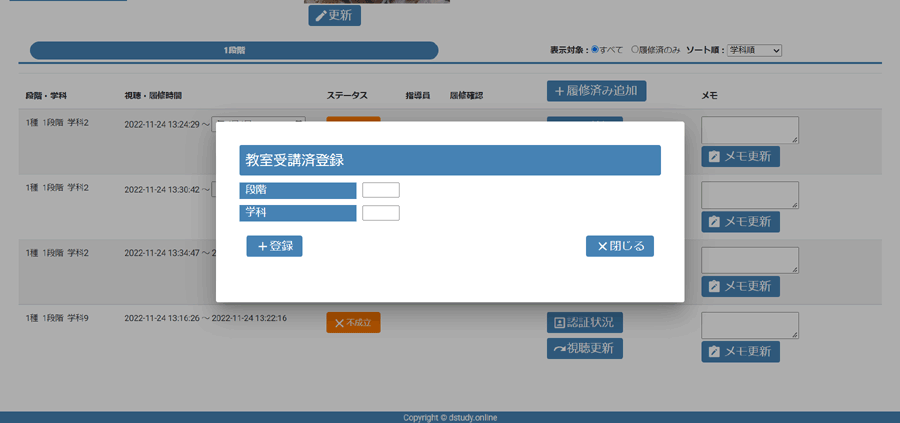This screenshot has width=900, height=423.
Task: Open the ソート順 dropdown showing 学科順
Action: (x=754, y=50)
